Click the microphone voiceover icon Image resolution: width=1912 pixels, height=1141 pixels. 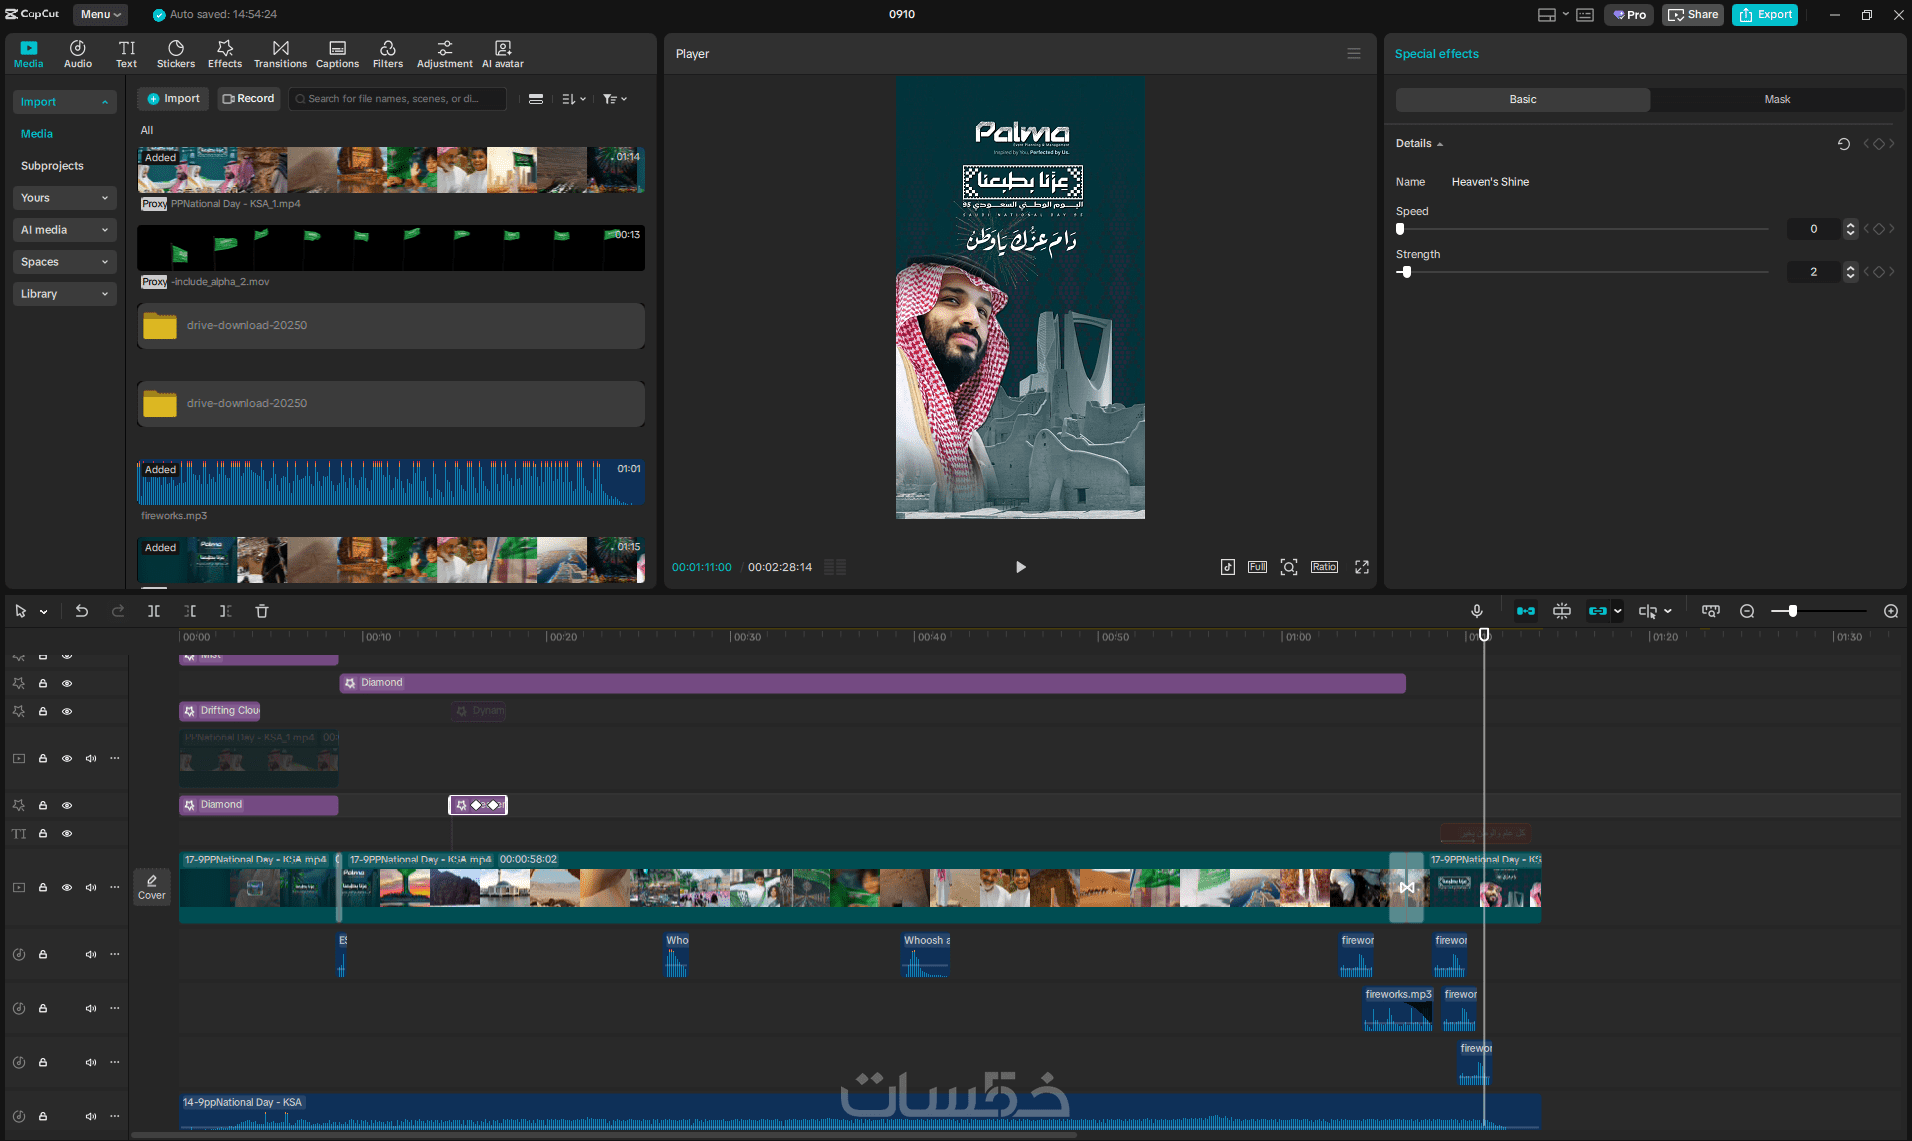click(1477, 611)
